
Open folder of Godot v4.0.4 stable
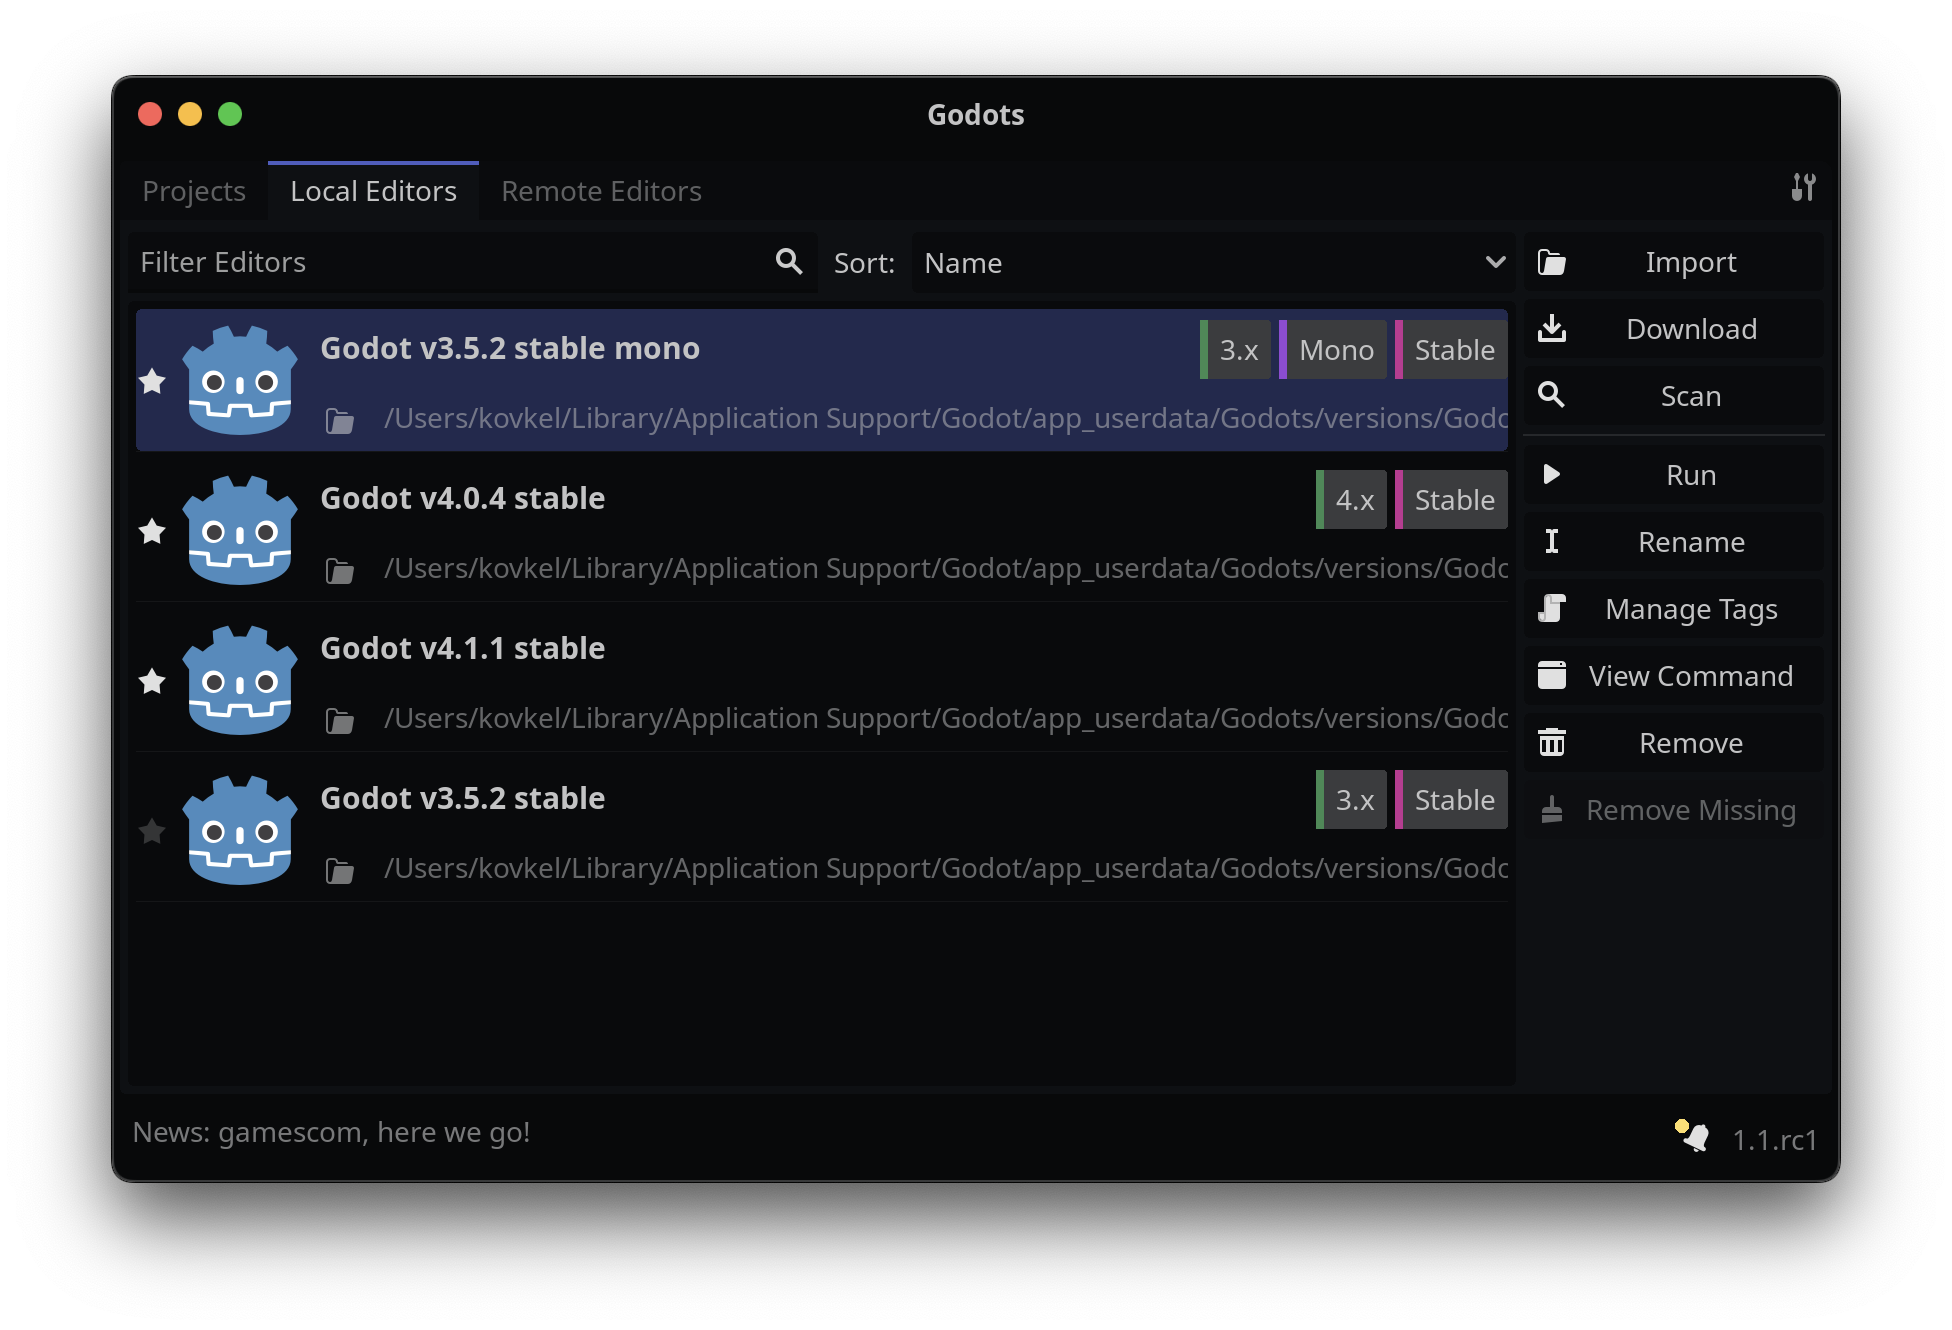[340, 571]
